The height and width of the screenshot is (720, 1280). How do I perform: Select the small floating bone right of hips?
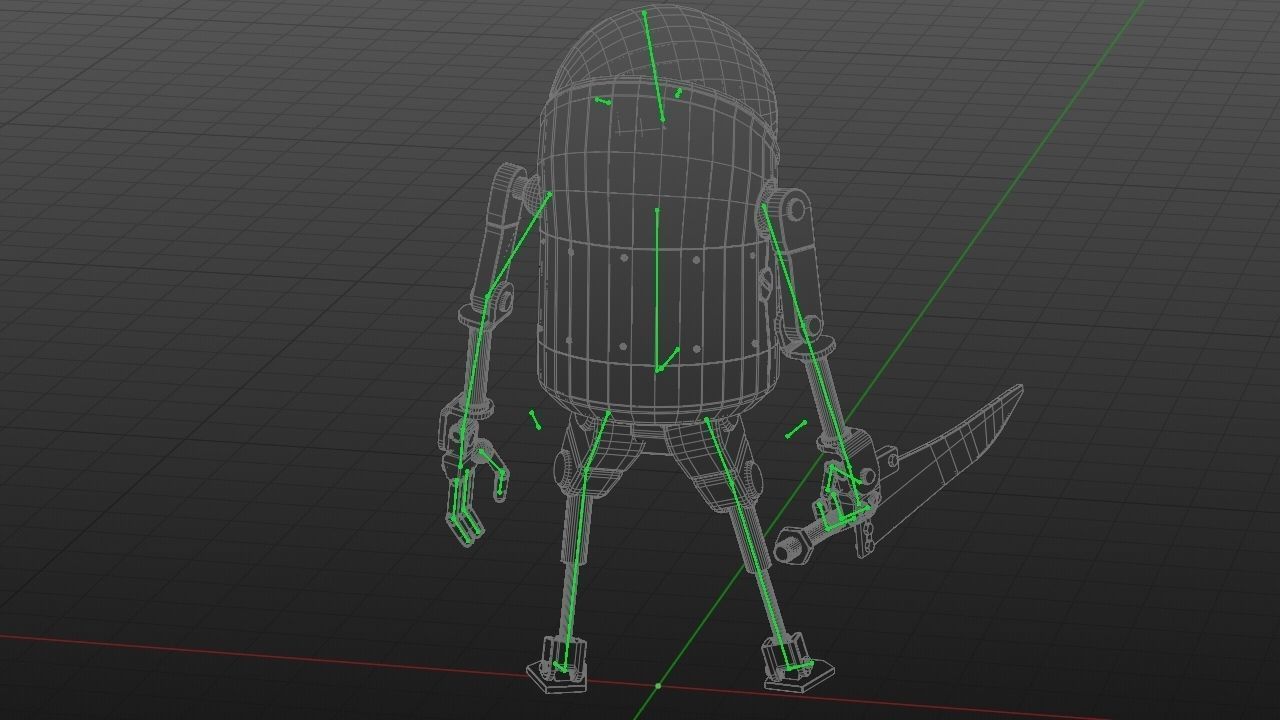coord(797,429)
